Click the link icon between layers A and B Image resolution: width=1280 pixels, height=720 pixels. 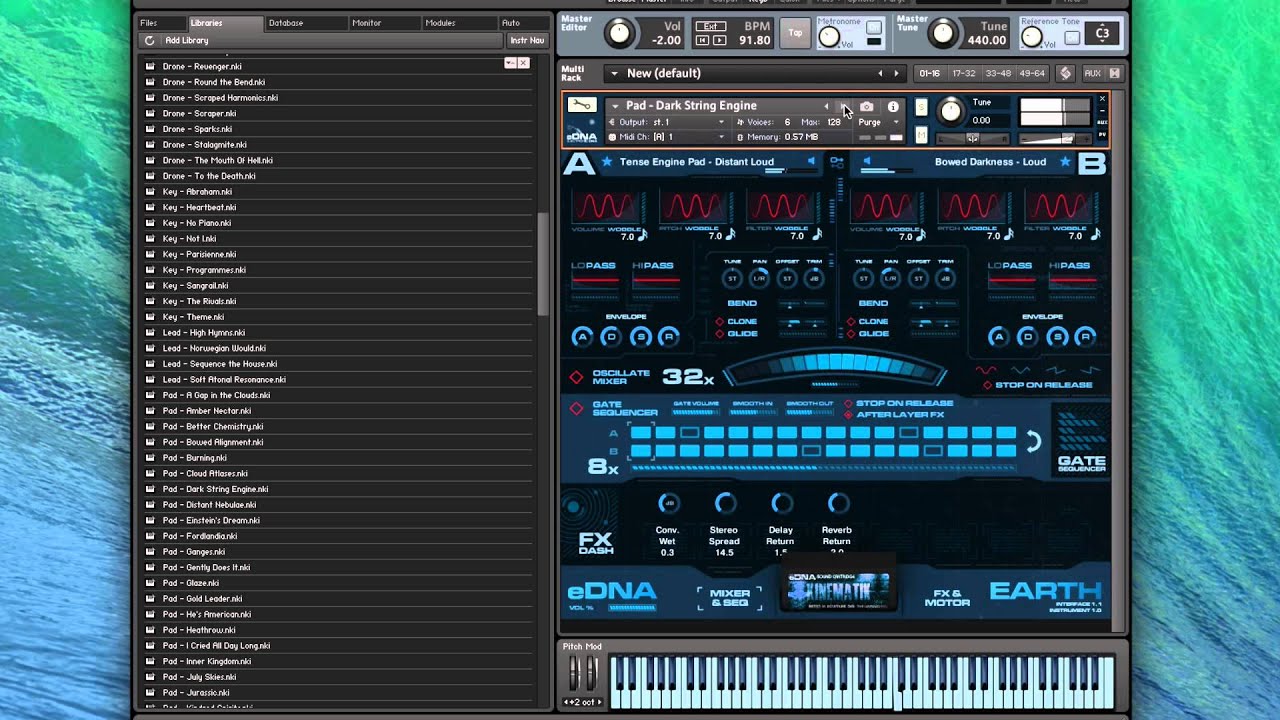837,161
